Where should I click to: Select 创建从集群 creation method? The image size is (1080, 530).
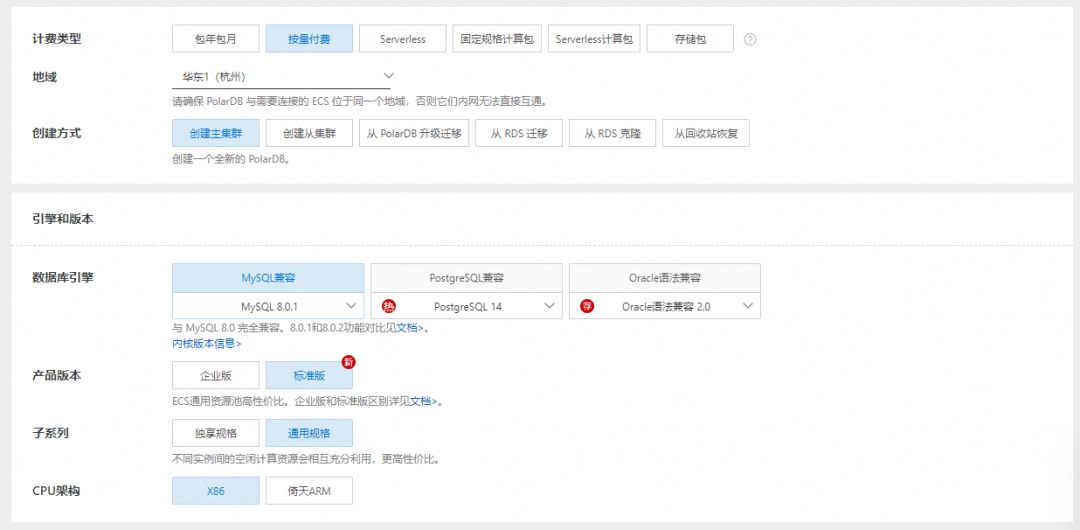309,133
